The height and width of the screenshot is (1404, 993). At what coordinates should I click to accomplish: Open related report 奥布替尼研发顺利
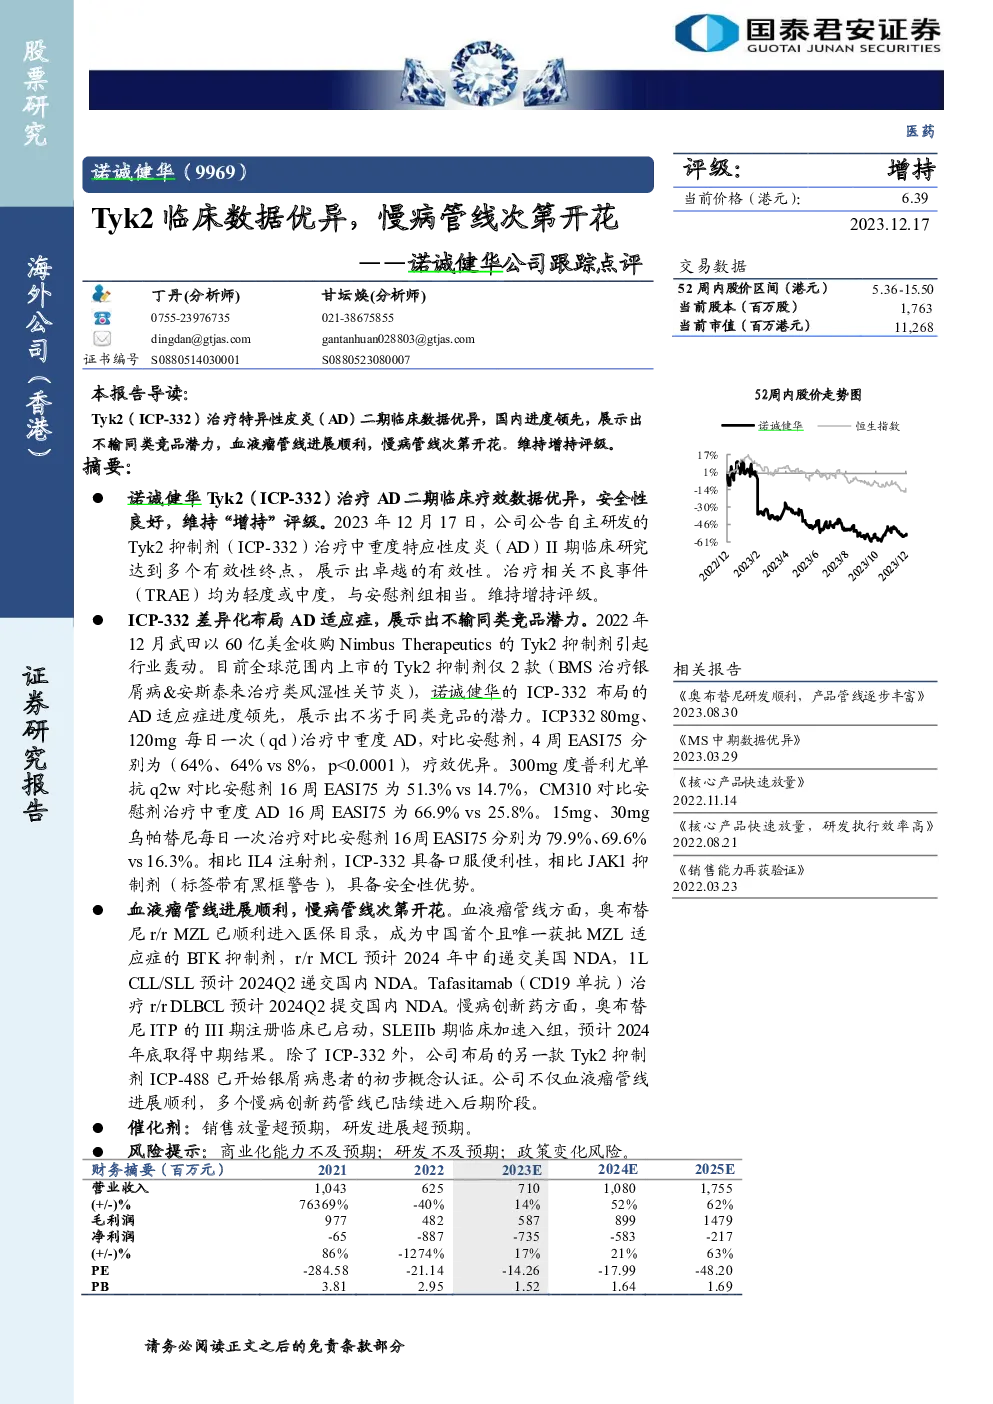(x=804, y=695)
